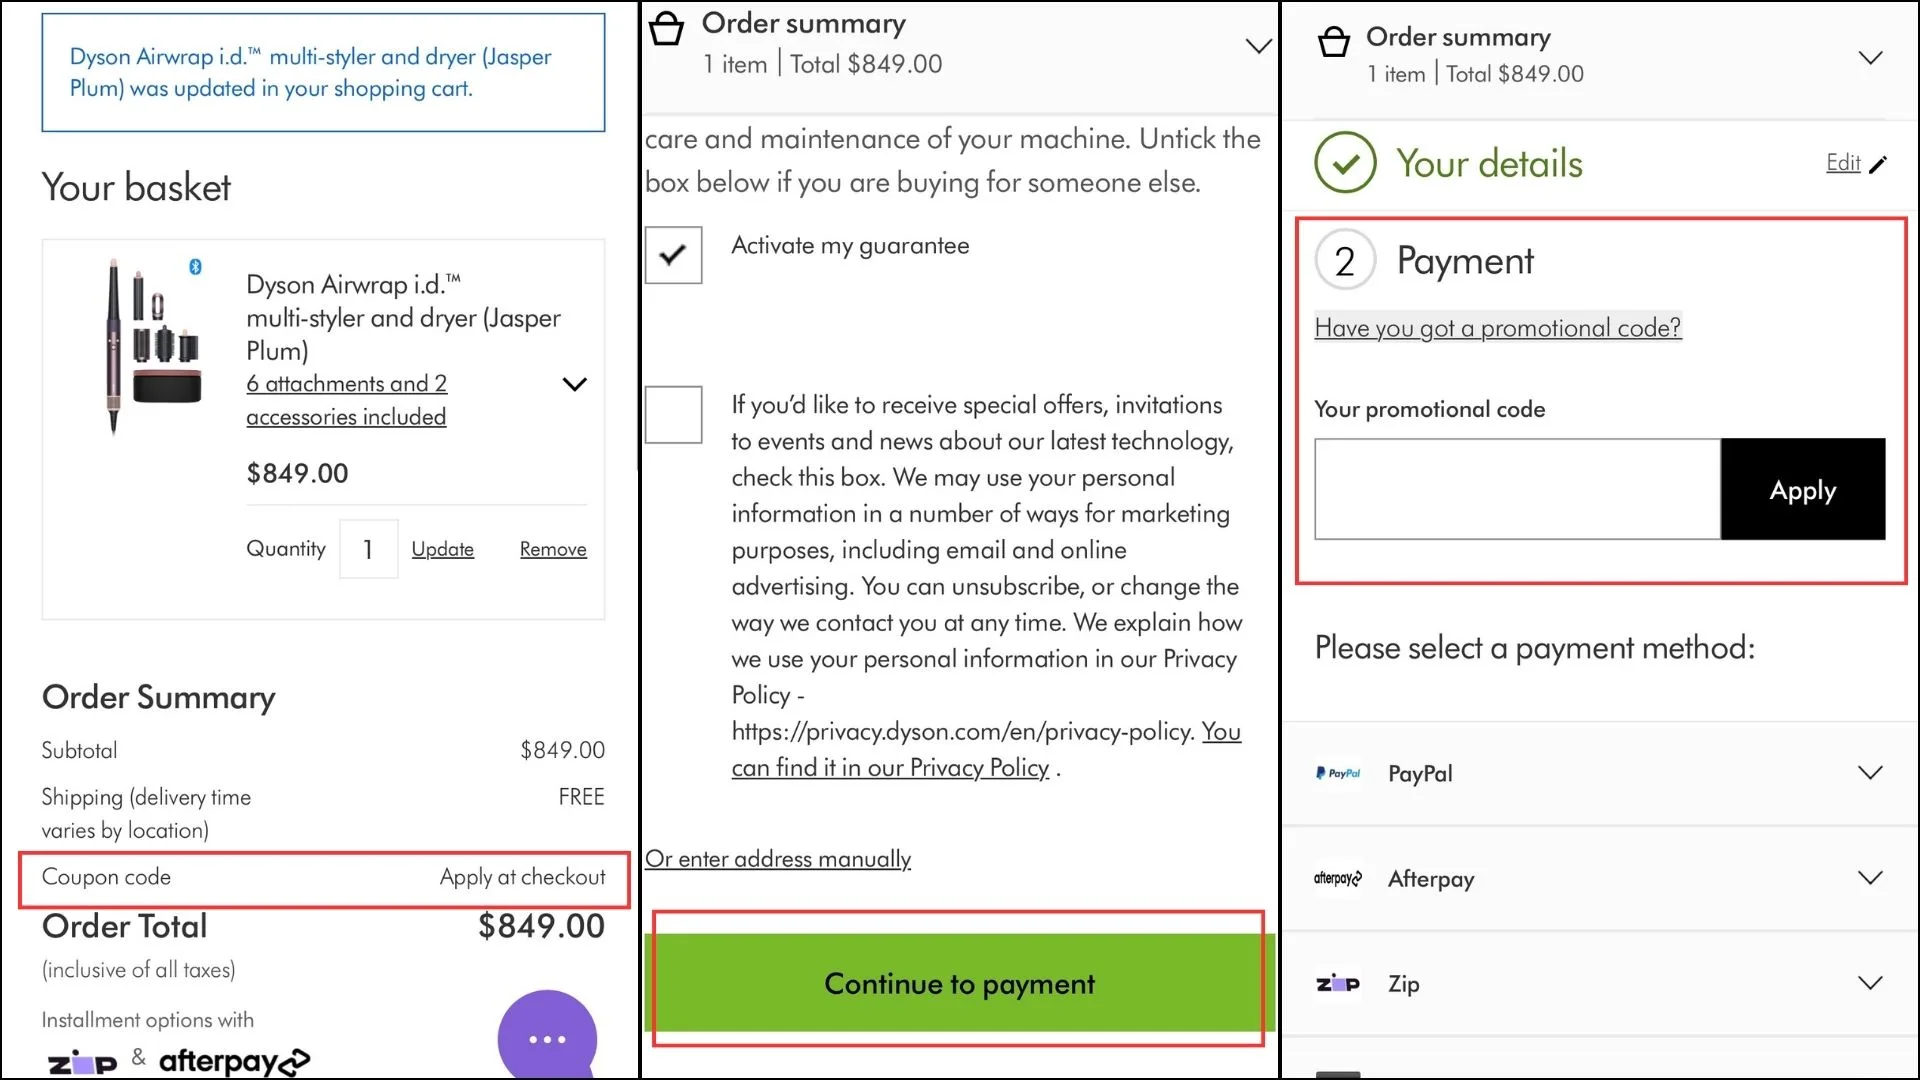The width and height of the screenshot is (1920, 1080).
Task: Click the Zip logo in payment methods
Action: click(1338, 984)
